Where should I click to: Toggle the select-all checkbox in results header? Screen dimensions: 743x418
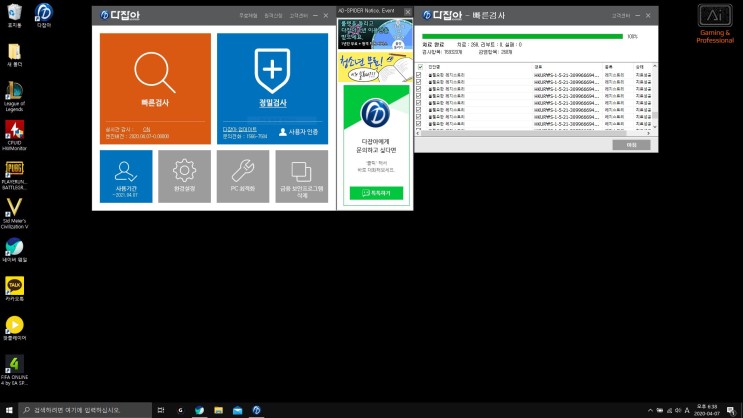(420, 67)
